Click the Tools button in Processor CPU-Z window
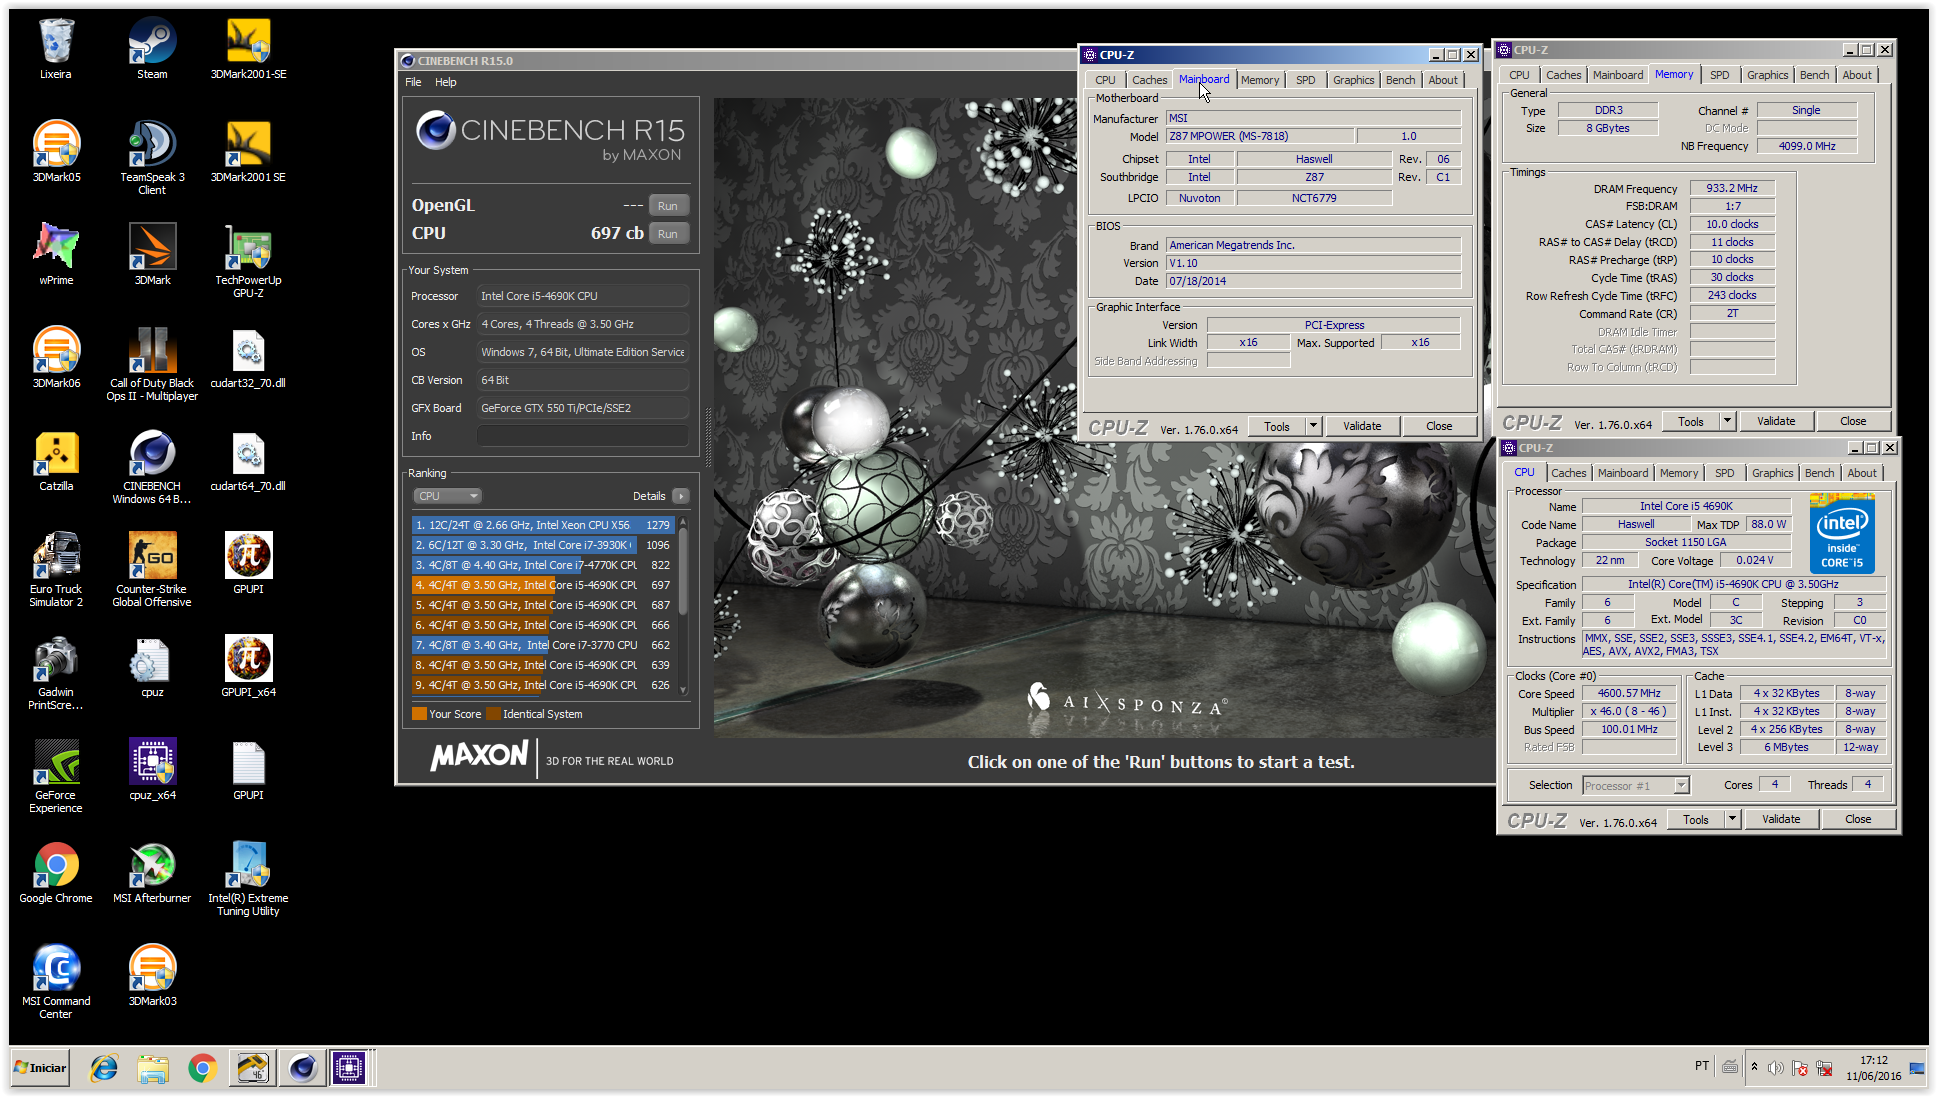Viewport: 1937px width, 1097px height. point(1696,819)
